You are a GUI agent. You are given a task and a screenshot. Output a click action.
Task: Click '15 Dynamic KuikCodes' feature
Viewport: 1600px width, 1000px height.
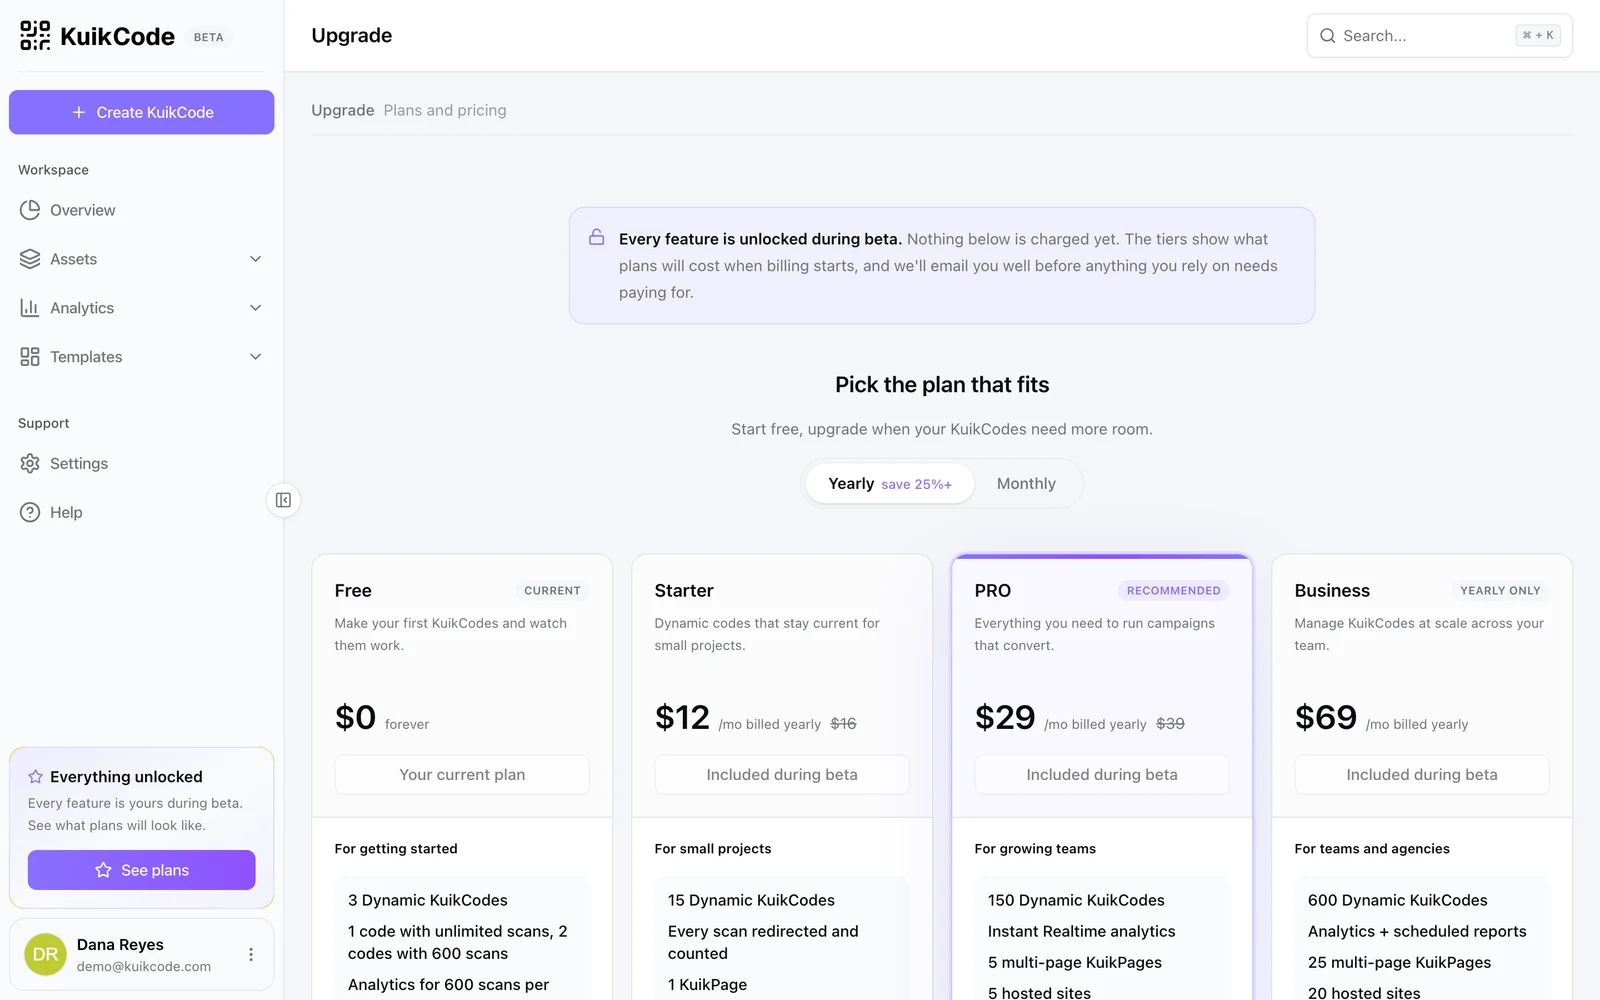(751, 900)
